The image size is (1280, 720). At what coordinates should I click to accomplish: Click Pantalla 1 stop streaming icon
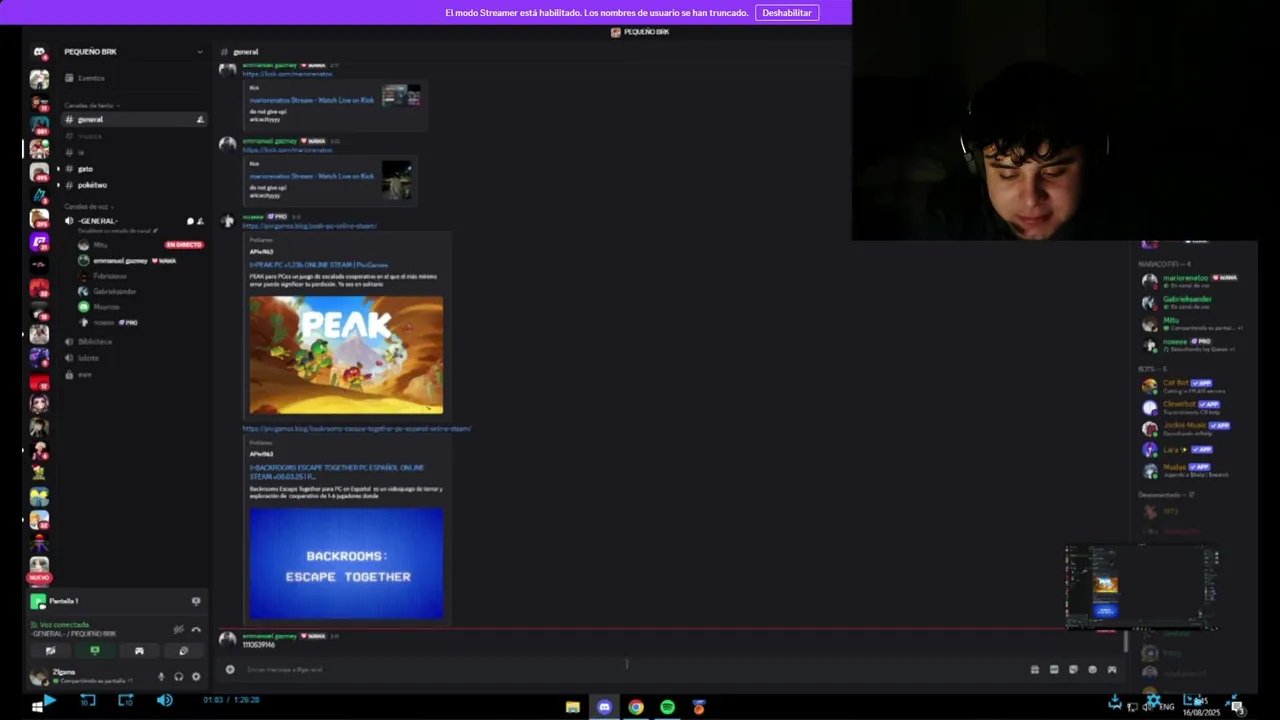196,601
